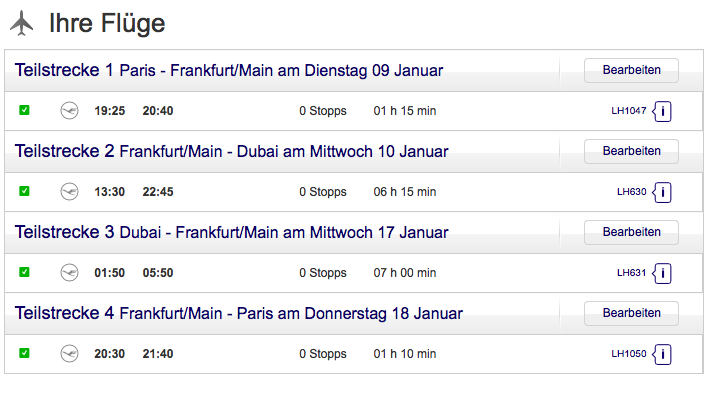The image size is (713, 398).
Task: Click Bearbeiten for Teilstrecke 2
Action: tap(631, 151)
